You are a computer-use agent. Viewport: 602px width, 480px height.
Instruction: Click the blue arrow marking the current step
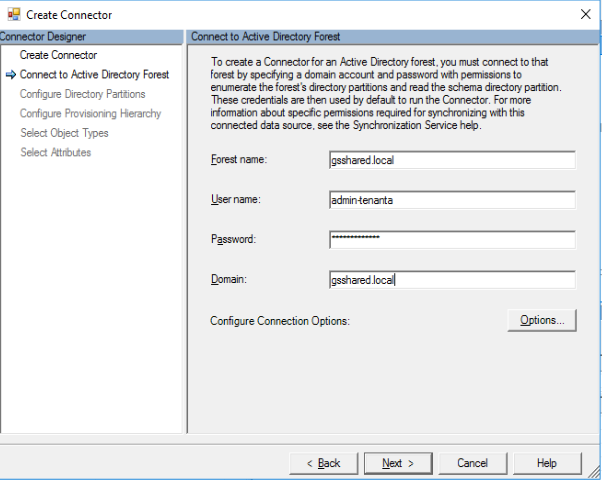[x=11, y=75]
